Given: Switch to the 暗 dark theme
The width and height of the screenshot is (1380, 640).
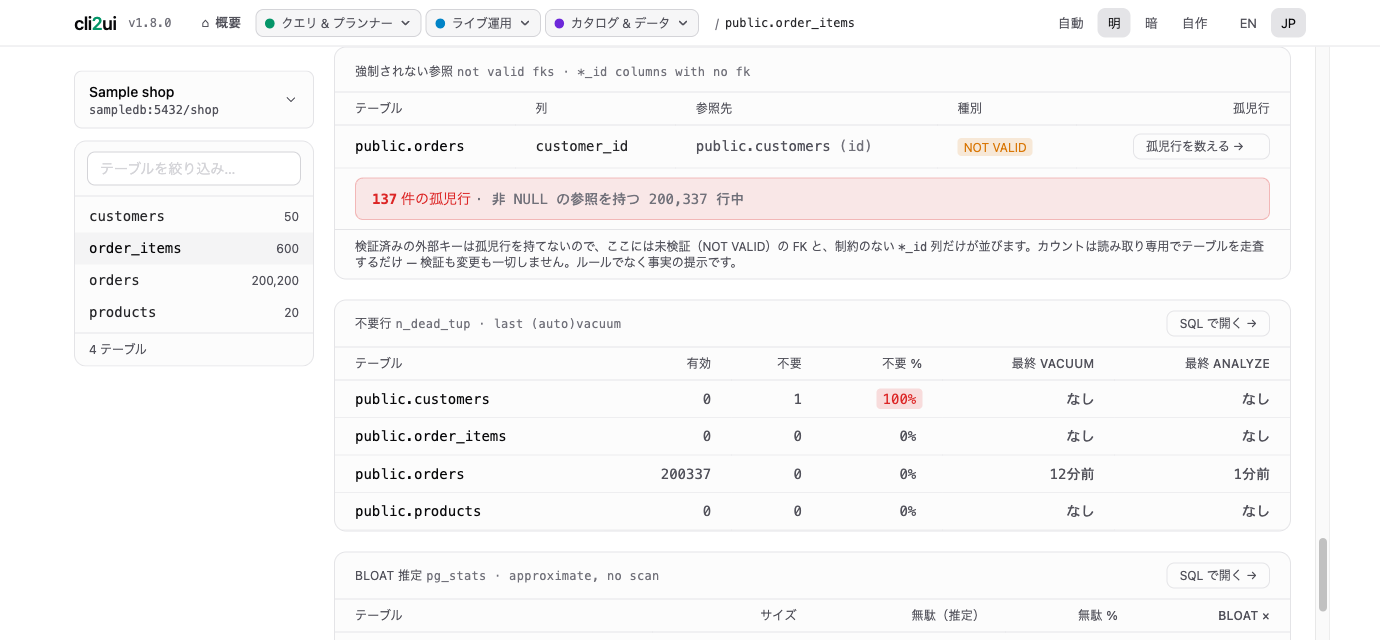Looking at the screenshot, I should [x=1151, y=23].
